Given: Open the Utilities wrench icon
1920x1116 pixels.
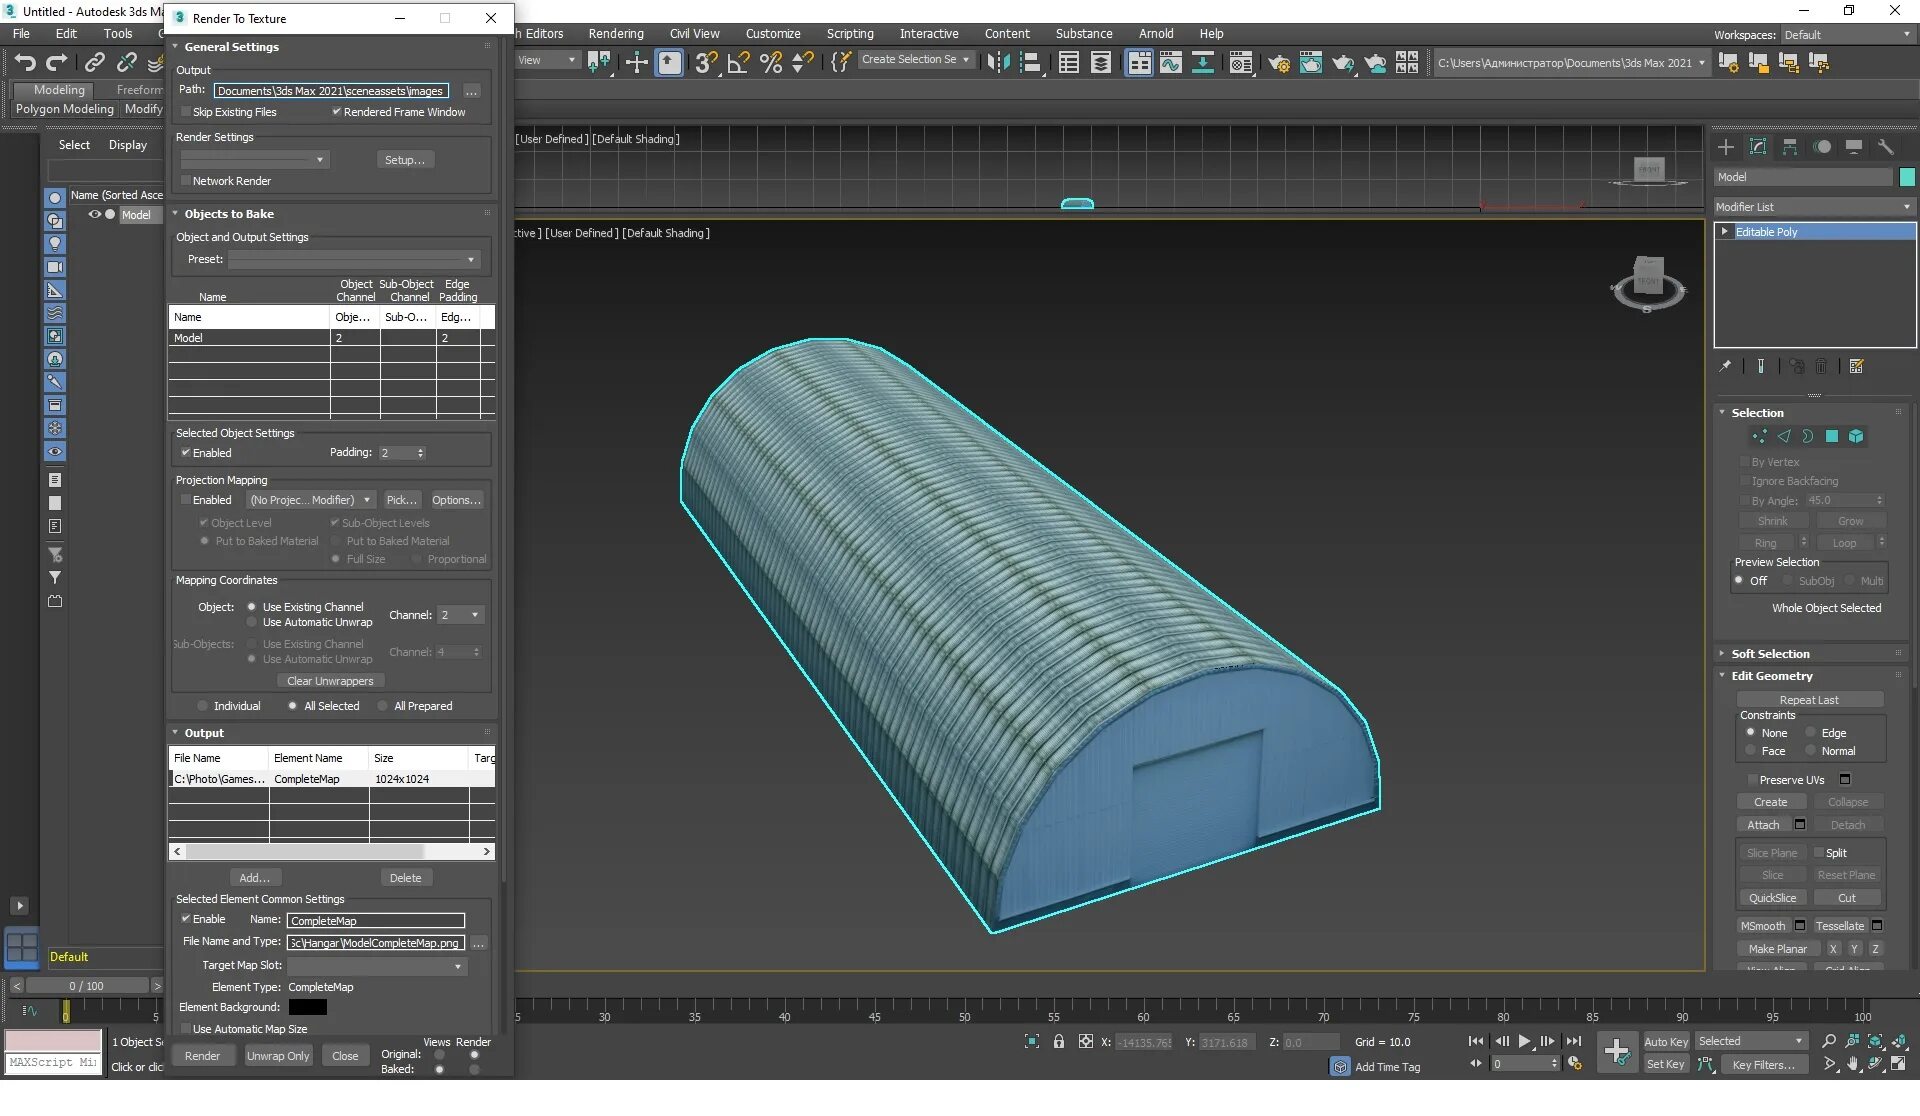Looking at the screenshot, I should pos(1886,147).
